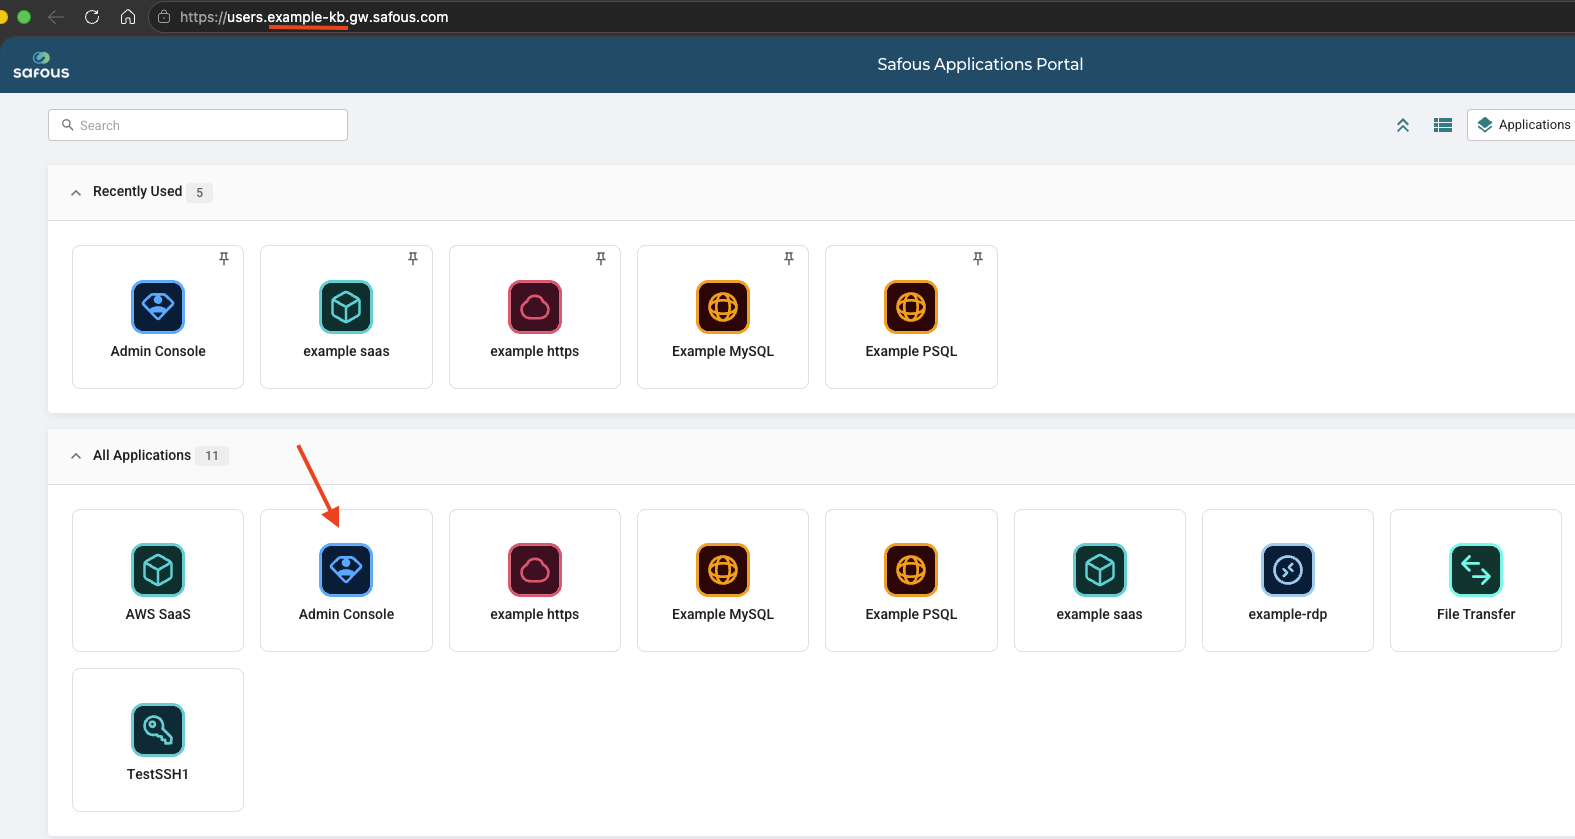The width and height of the screenshot is (1575, 839).
Task: Open Example PSQL icon in Recently Used
Action: tap(911, 306)
